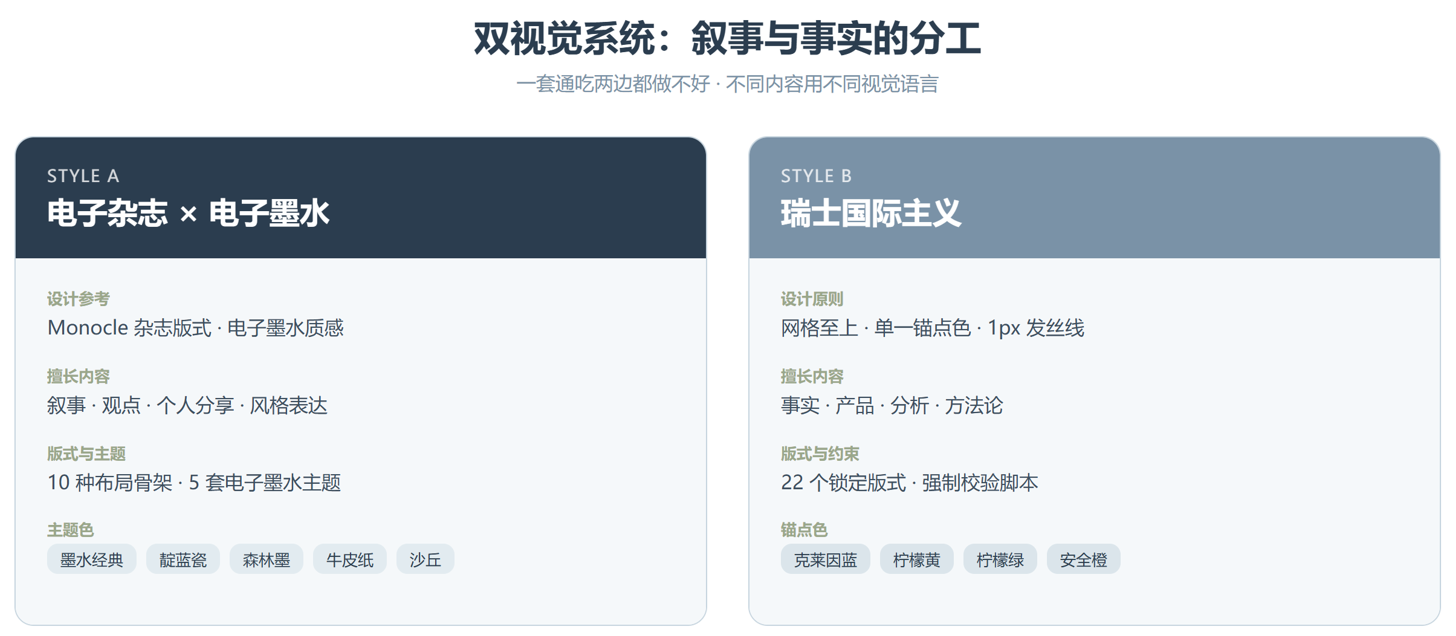Click the 版式与主题 label
Screen dimensions: 1456x636
tap(86, 453)
